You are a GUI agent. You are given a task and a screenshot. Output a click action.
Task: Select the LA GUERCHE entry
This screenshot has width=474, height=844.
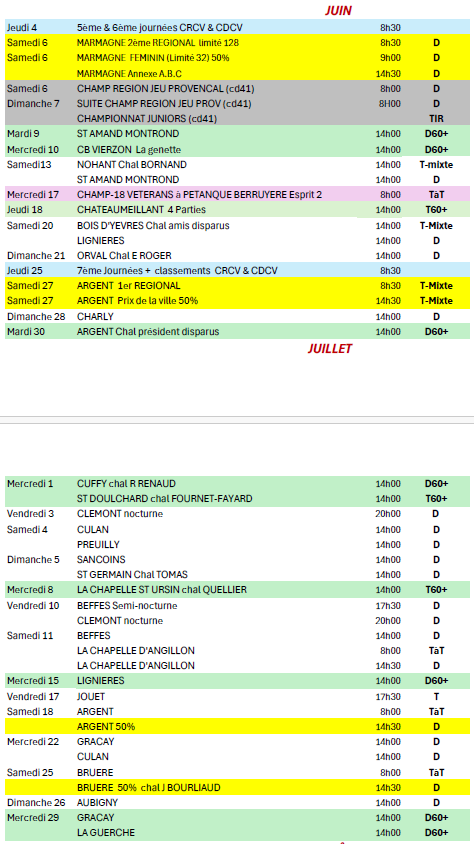[x=106, y=833]
